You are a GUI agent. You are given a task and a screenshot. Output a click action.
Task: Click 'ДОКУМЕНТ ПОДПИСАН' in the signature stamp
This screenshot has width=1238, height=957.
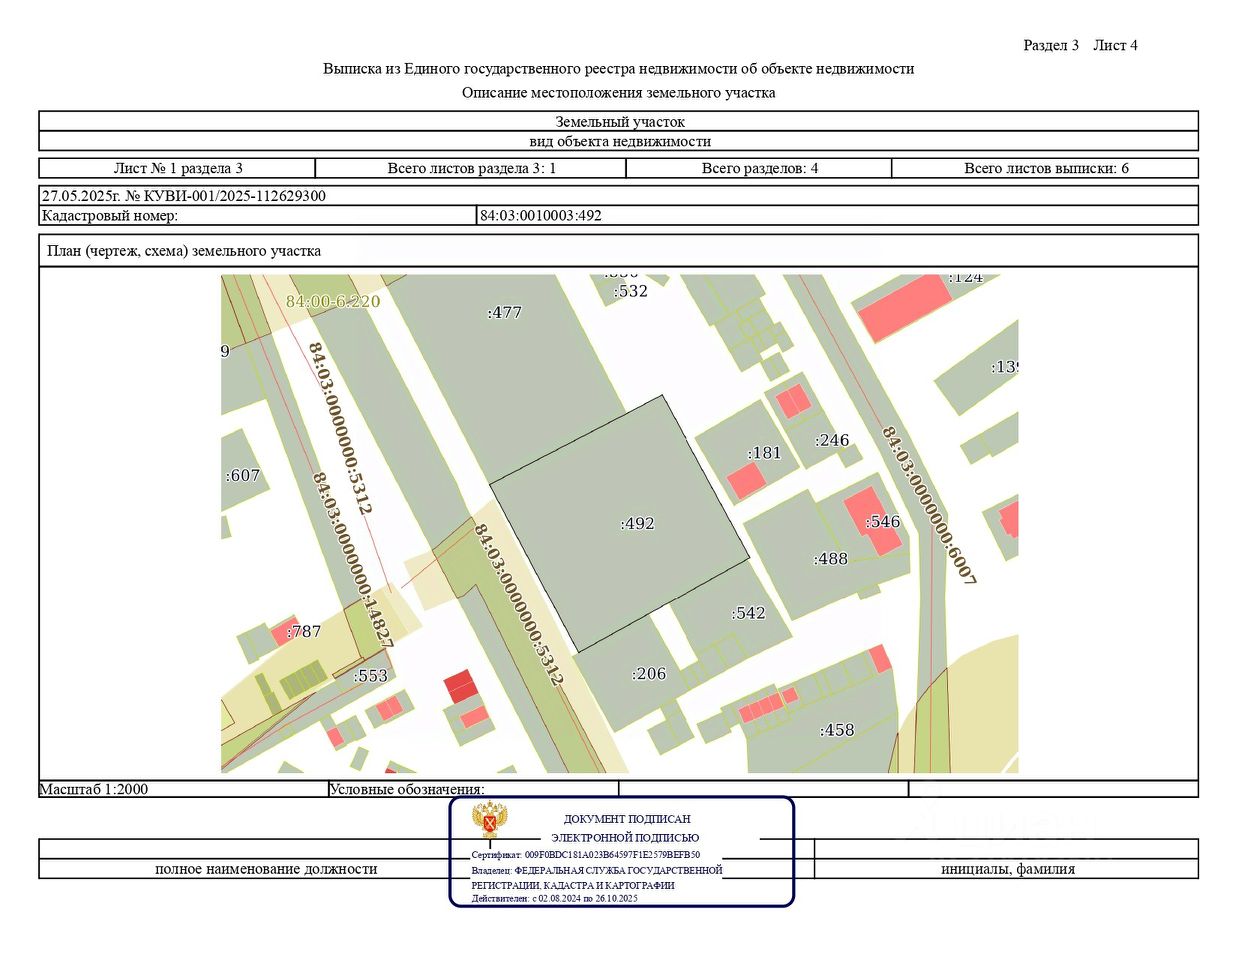tap(627, 819)
